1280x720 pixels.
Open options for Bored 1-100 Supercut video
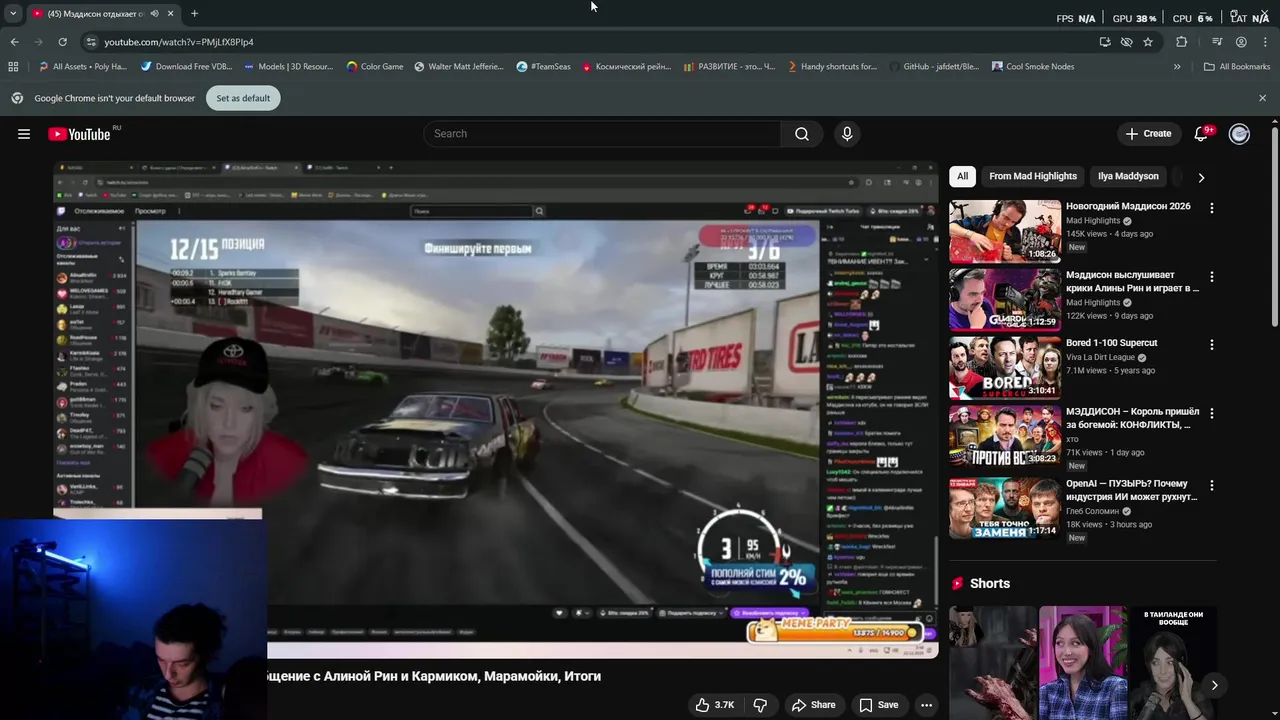click(x=1212, y=345)
